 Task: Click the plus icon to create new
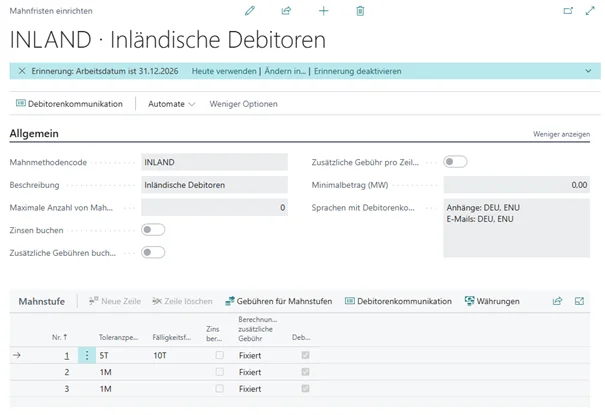click(323, 10)
